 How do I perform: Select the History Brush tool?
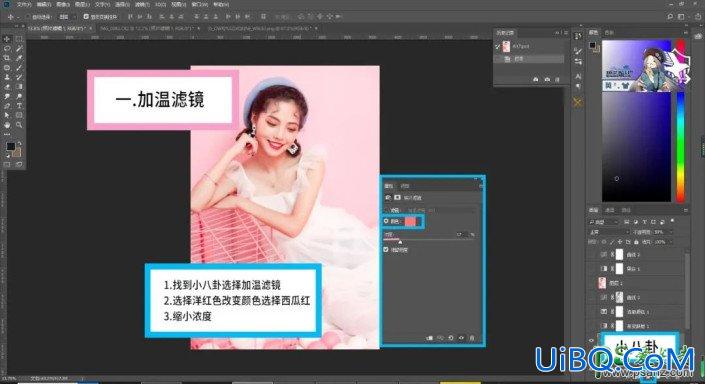click(19, 77)
